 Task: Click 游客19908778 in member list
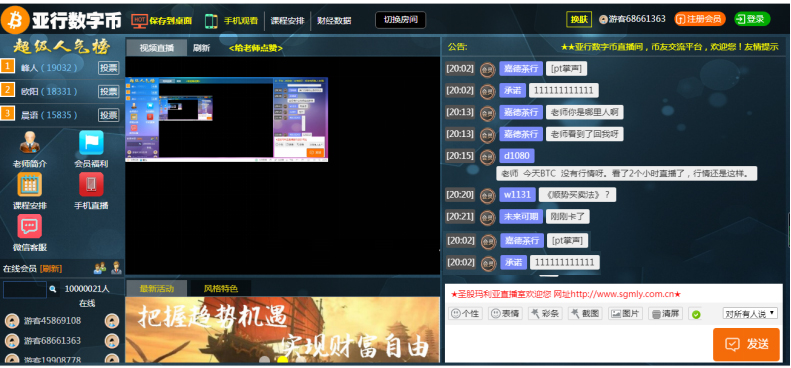52,360
